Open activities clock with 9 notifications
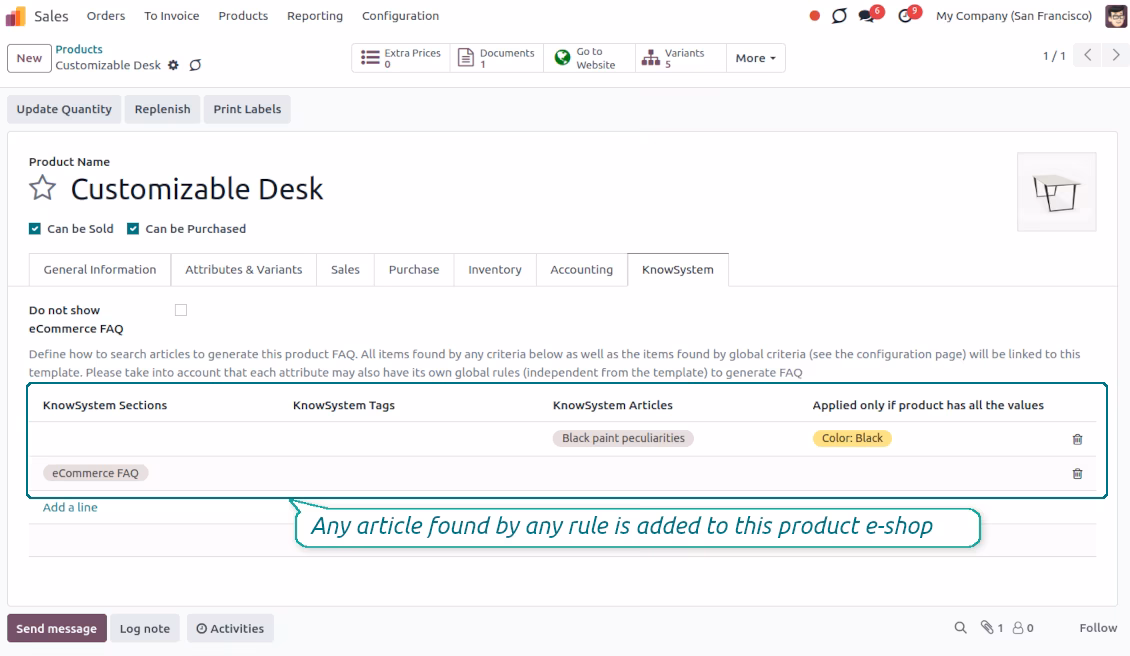This screenshot has height=656, width=1130. tap(909, 14)
